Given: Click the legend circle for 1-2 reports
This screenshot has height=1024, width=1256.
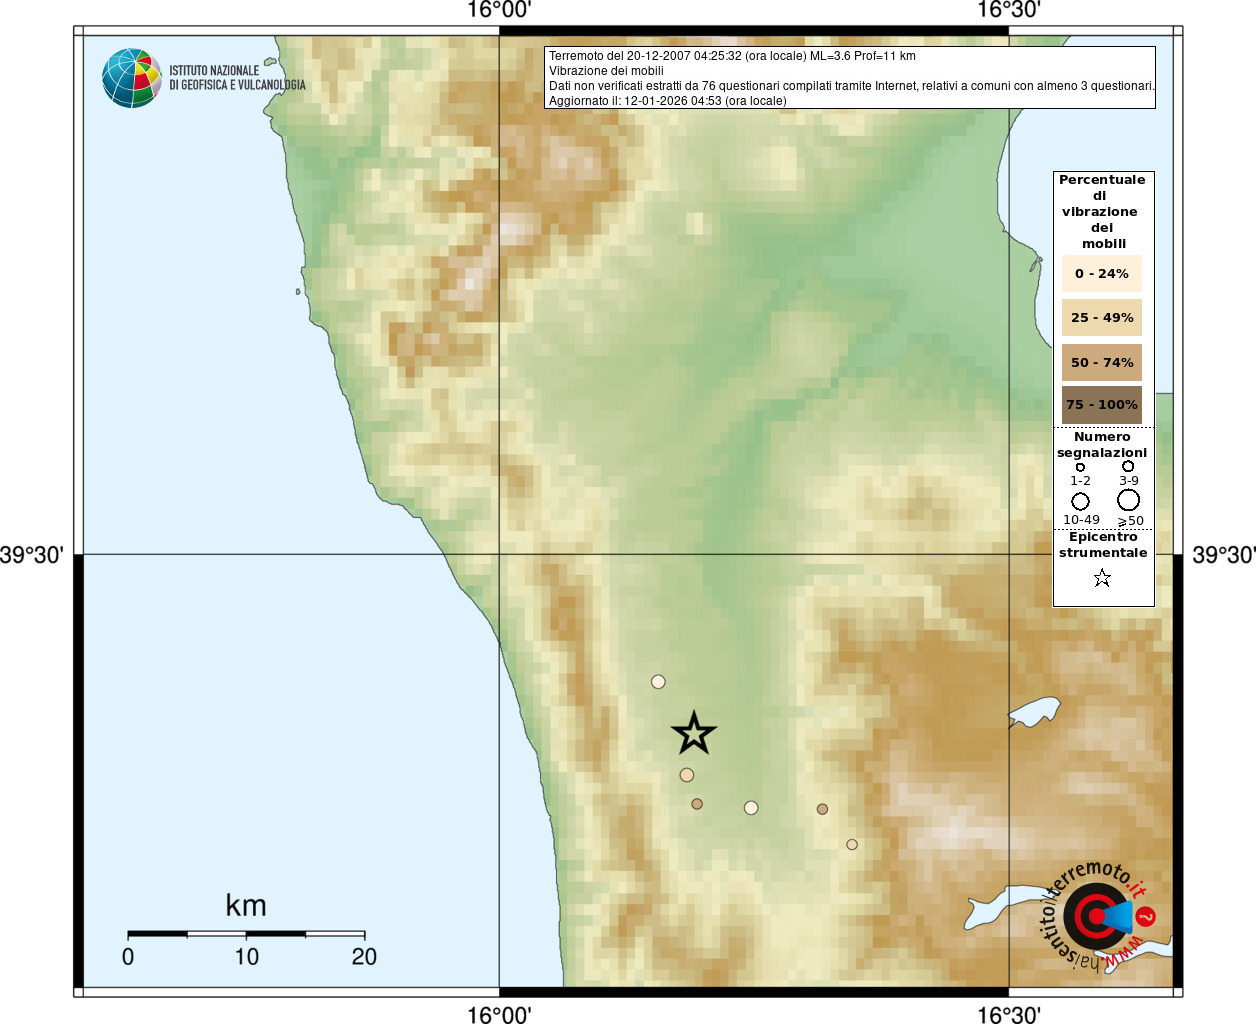Looking at the screenshot, I should [1080, 467].
